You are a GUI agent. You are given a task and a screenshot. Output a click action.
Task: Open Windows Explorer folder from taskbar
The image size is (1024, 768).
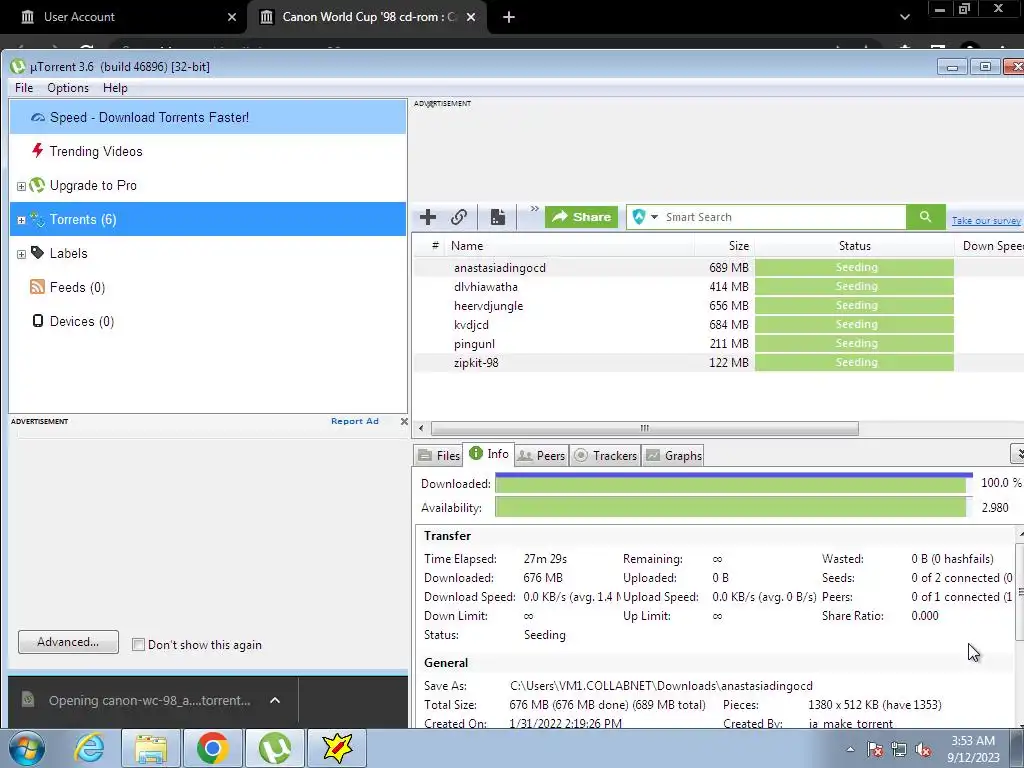151,748
